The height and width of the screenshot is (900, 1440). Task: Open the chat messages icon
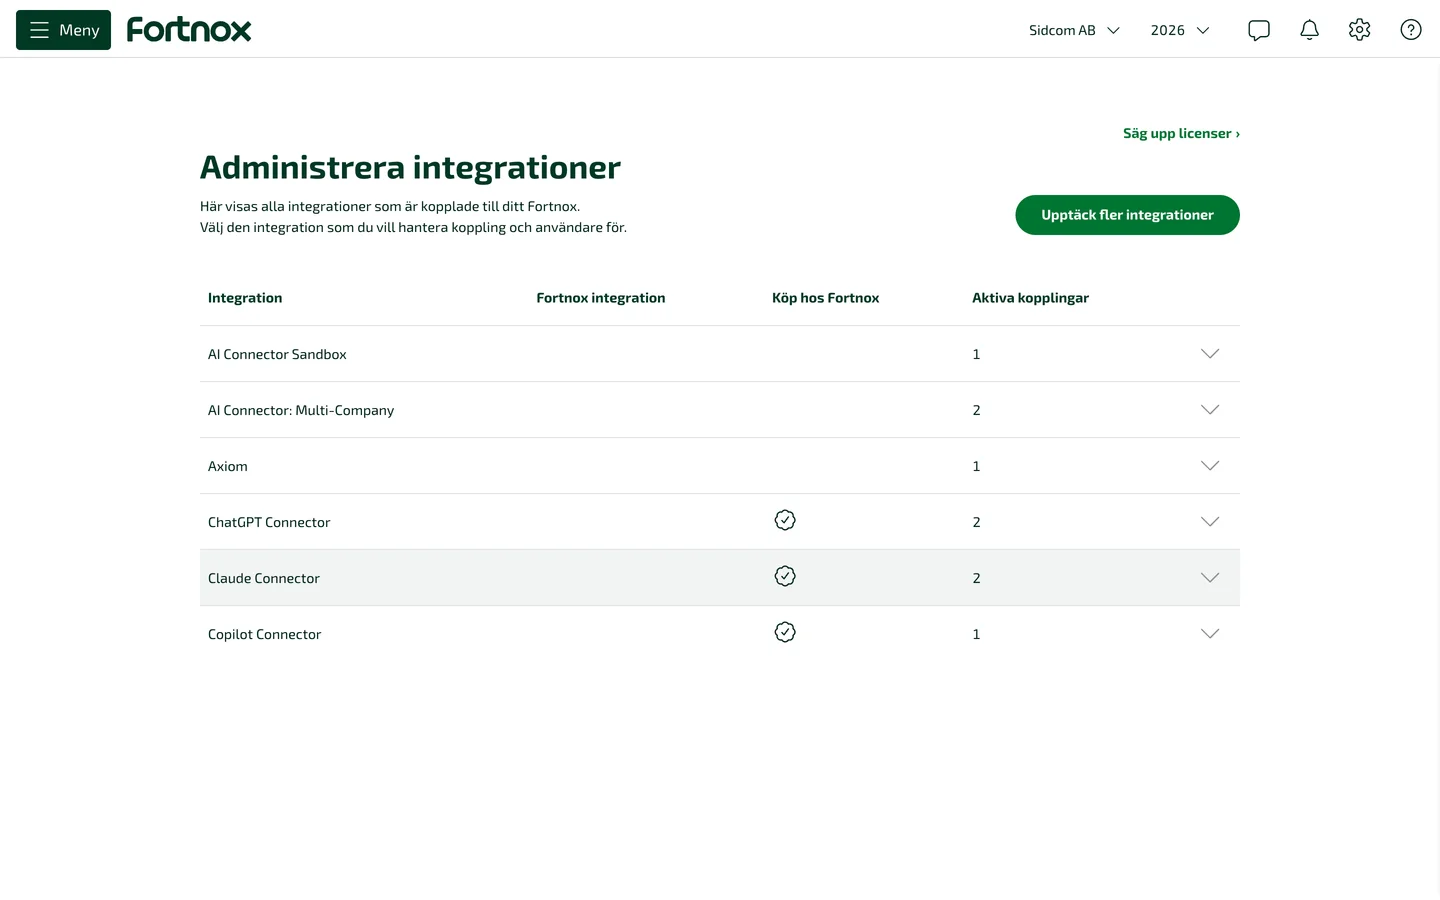(x=1259, y=30)
